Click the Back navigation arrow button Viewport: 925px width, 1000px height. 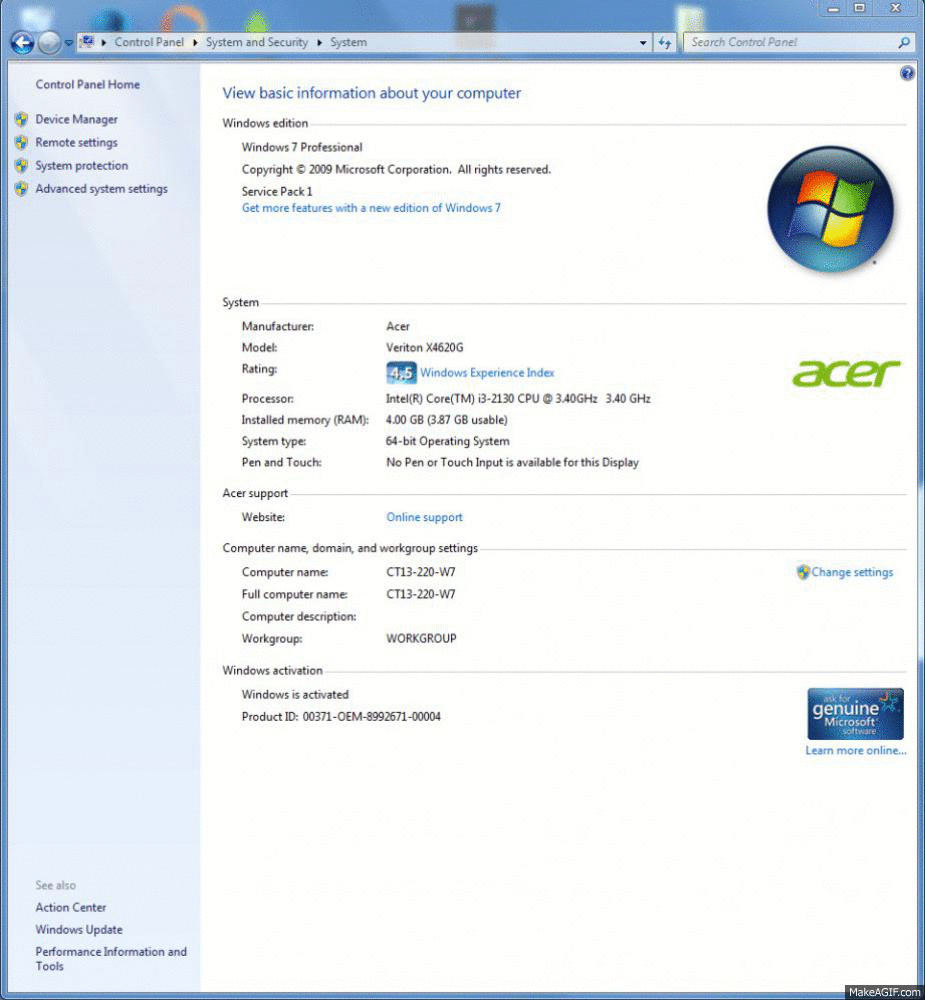pos(22,43)
